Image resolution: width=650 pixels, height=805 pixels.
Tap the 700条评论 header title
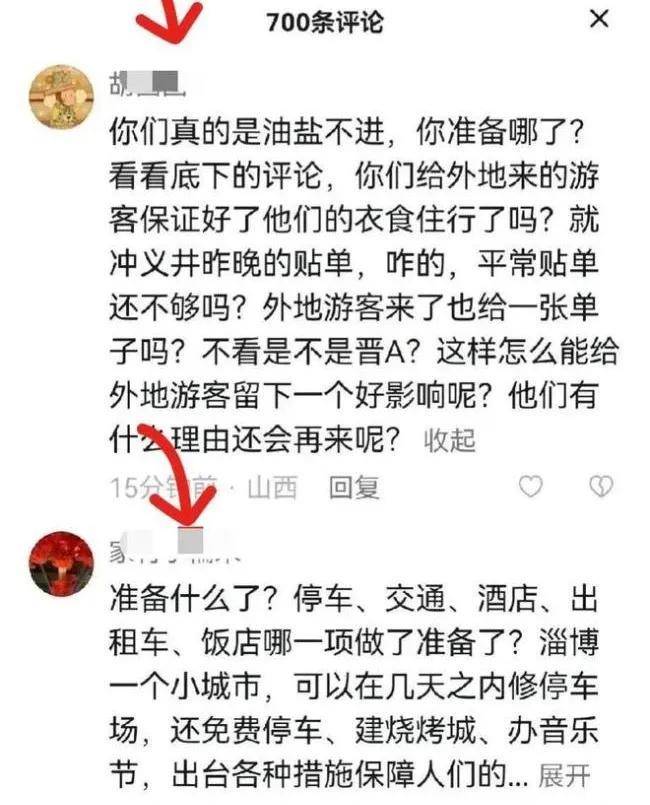point(325,22)
